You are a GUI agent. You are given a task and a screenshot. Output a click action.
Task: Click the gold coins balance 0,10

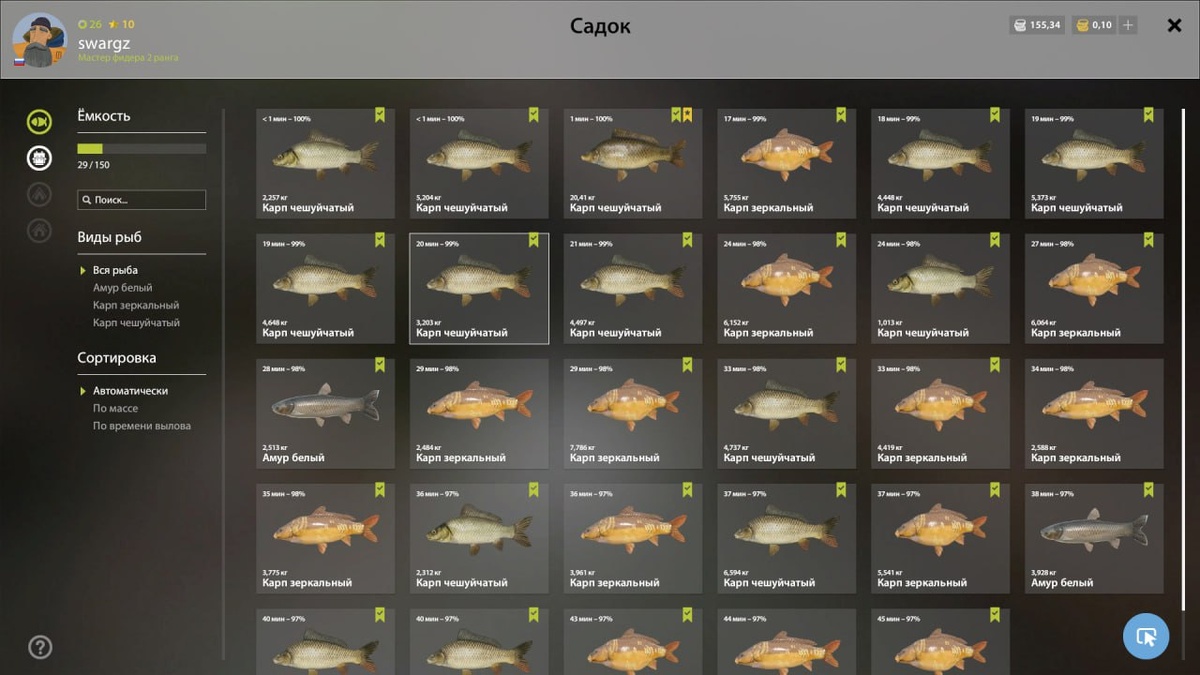coord(1093,25)
